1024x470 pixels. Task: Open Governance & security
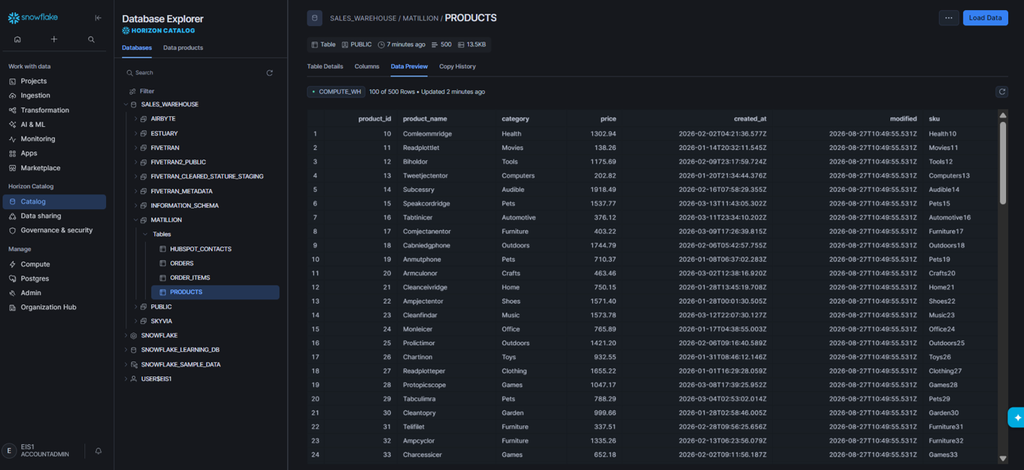coord(54,230)
